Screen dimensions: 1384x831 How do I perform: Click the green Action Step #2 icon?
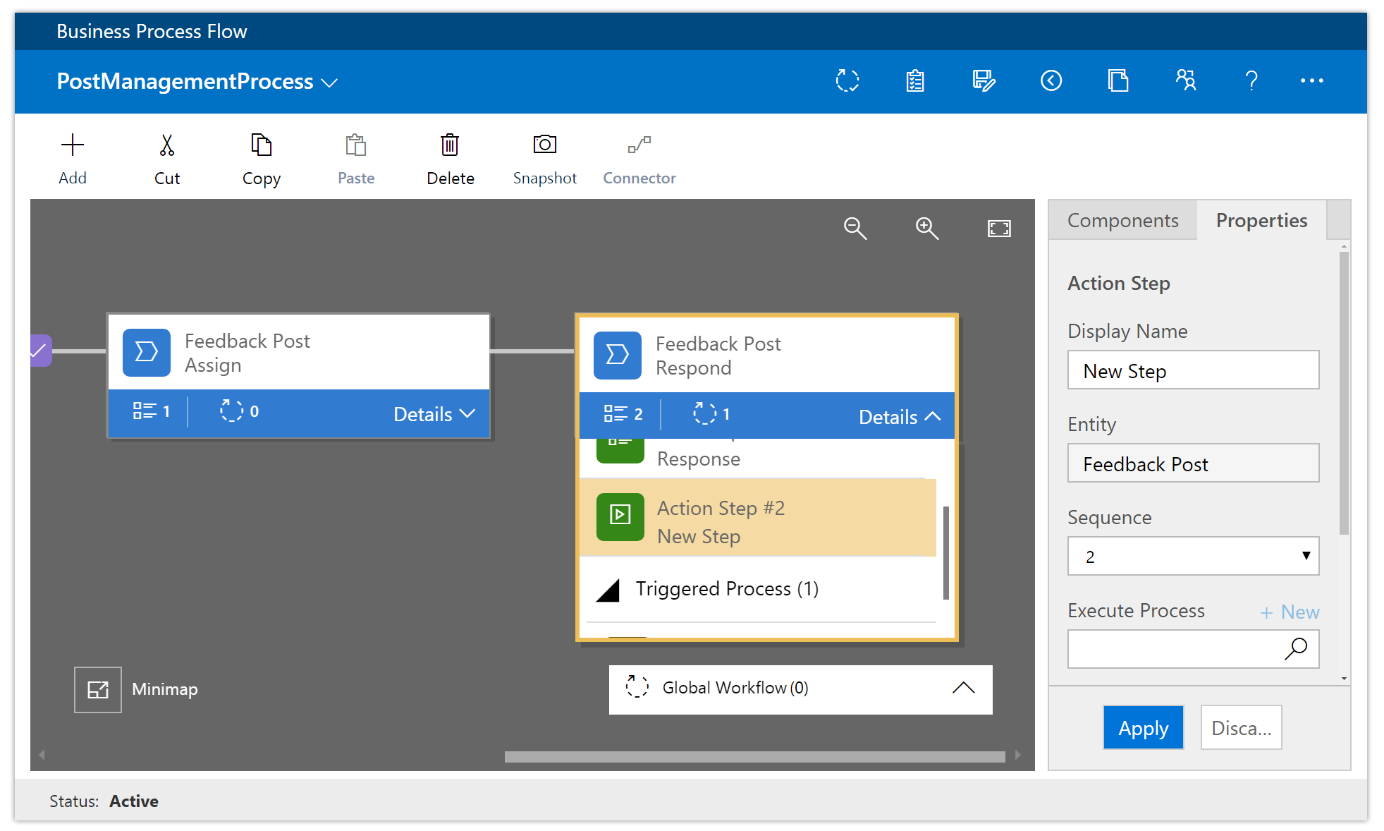(620, 517)
